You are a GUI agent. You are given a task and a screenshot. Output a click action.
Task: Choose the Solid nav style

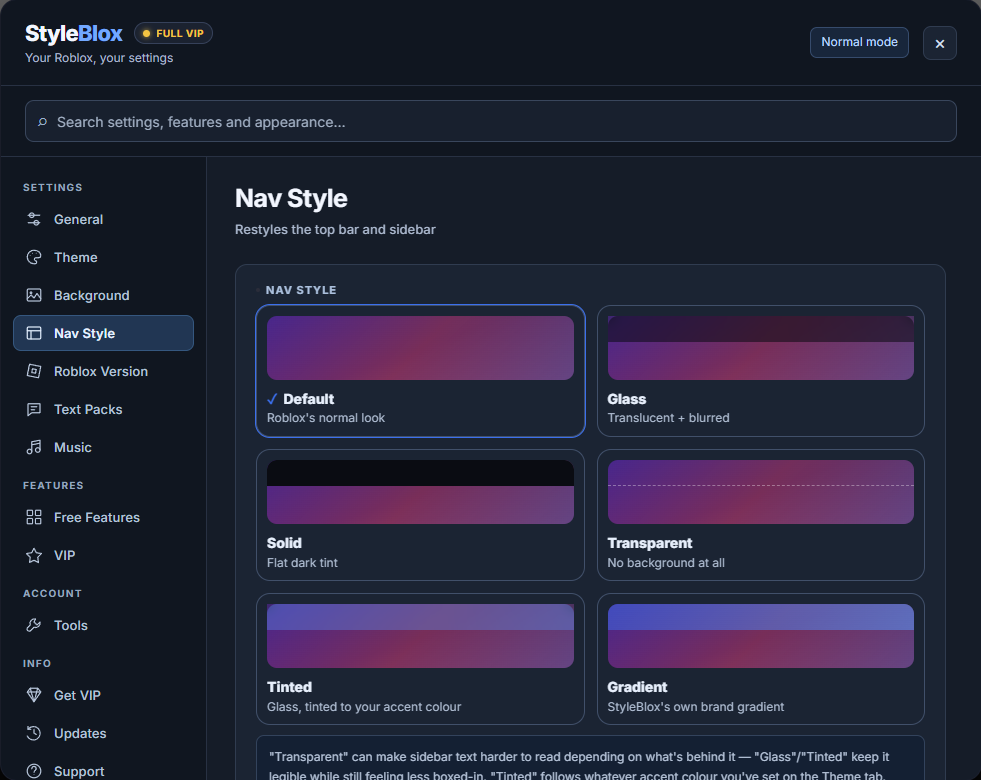pos(420,515)
